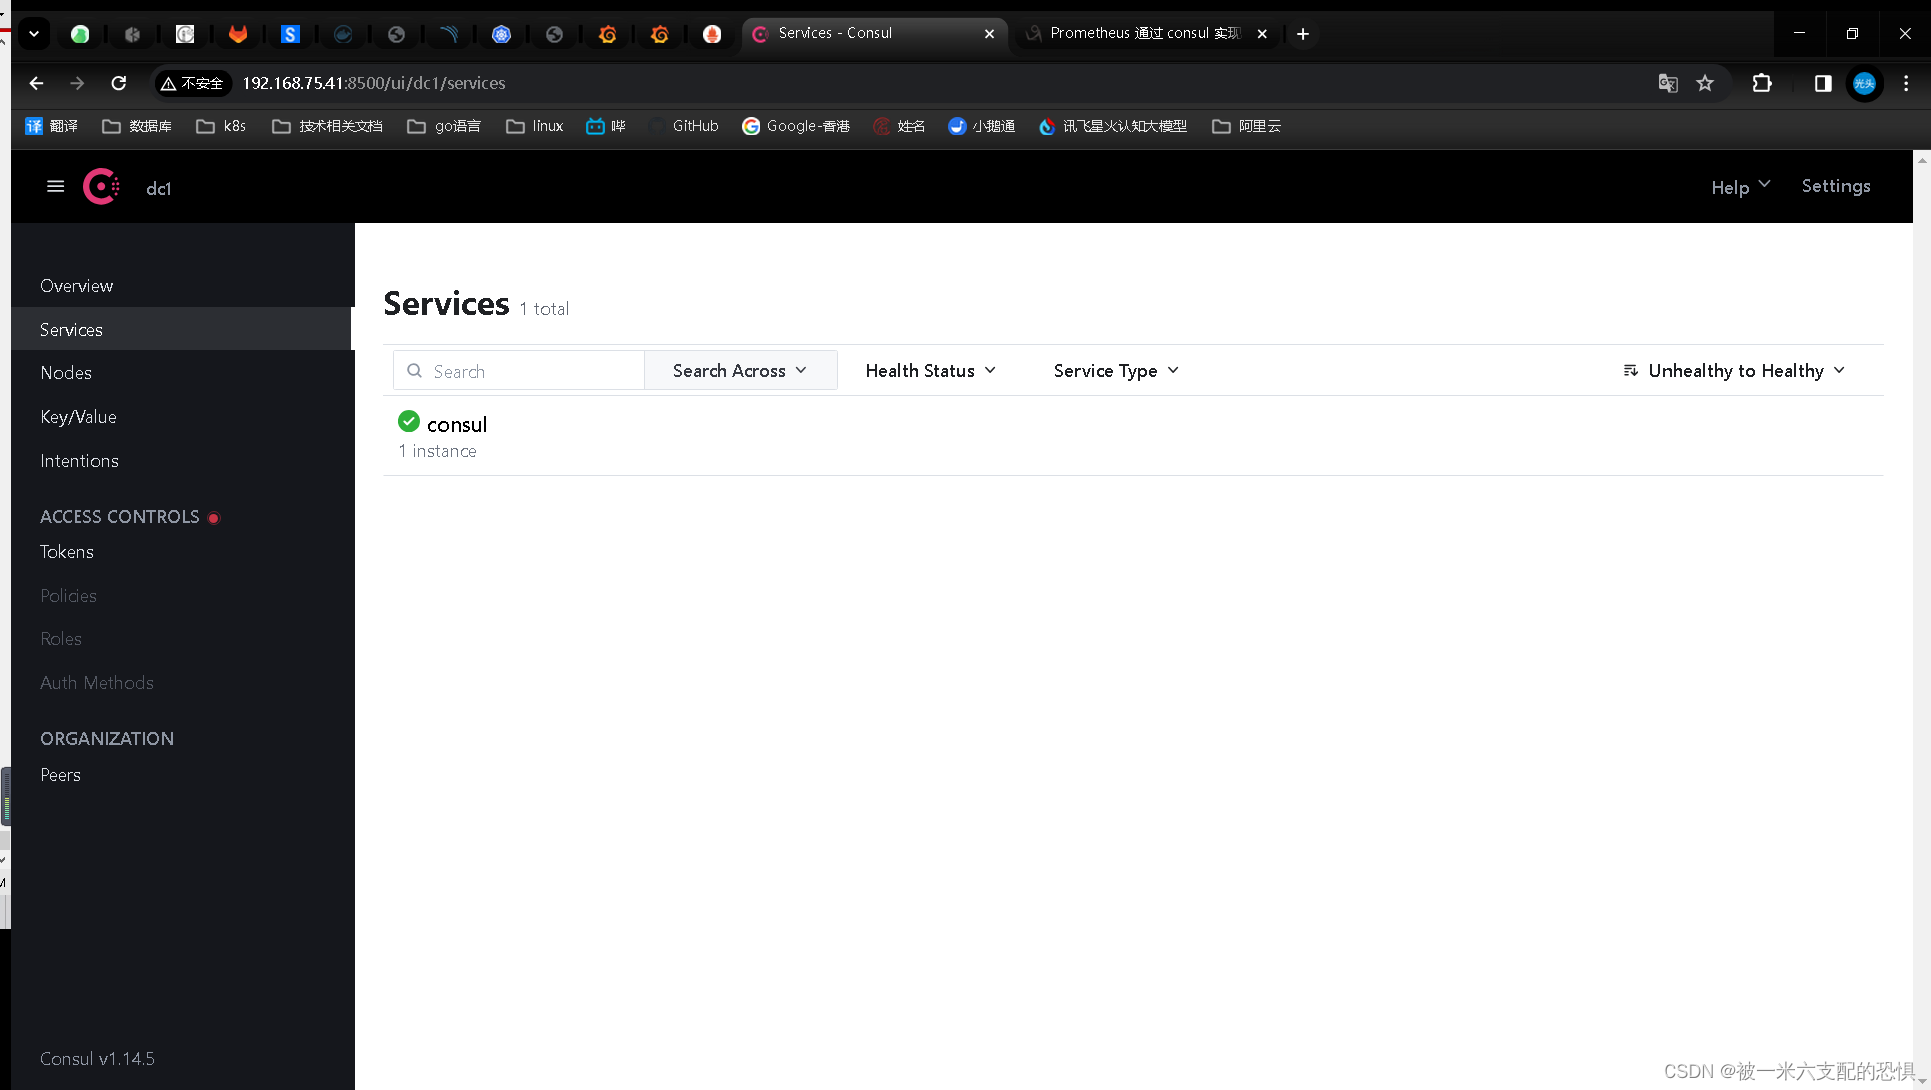Click the Intentions sidebar icon
Screen dimensions: 1931x1090
coord(78,459)
